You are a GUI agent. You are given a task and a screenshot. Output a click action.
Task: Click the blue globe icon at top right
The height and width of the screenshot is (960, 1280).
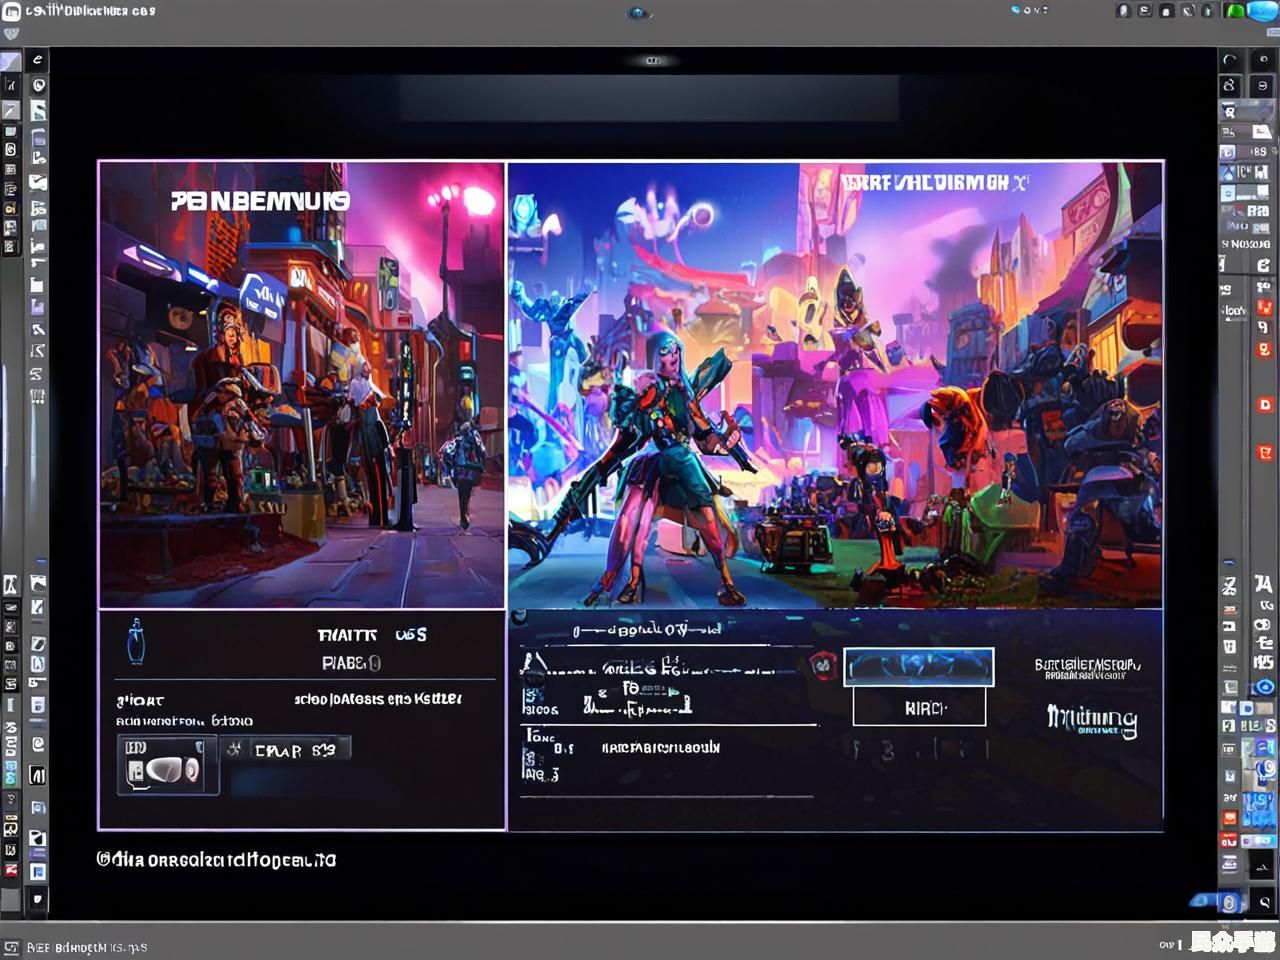click(x=1260, y=11)
